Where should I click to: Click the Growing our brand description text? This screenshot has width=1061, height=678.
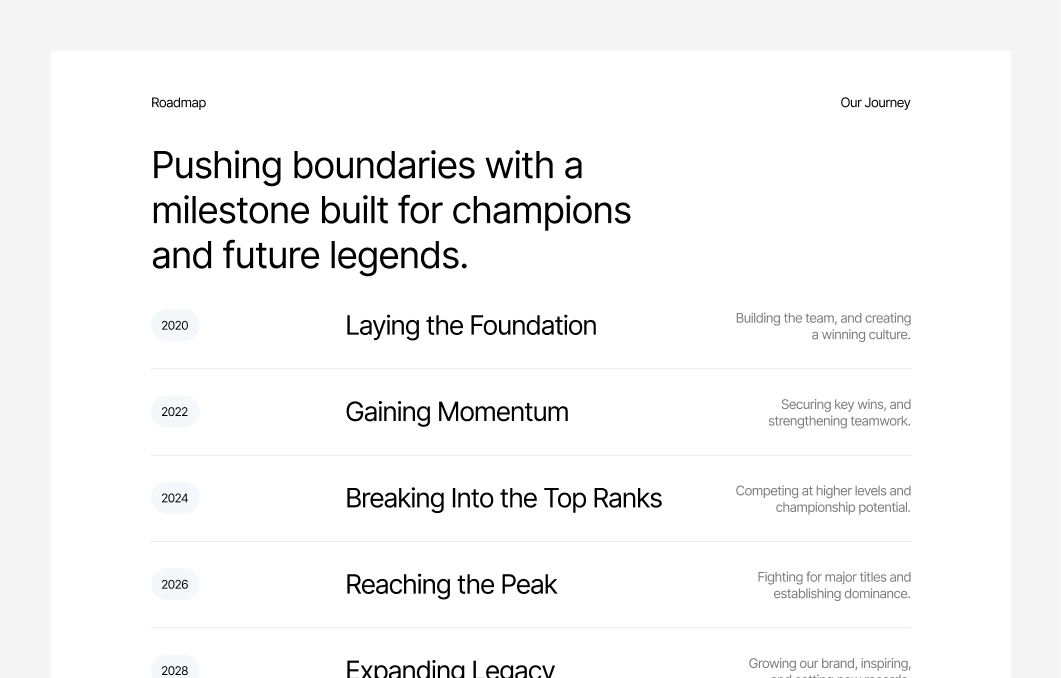(829, 666)
